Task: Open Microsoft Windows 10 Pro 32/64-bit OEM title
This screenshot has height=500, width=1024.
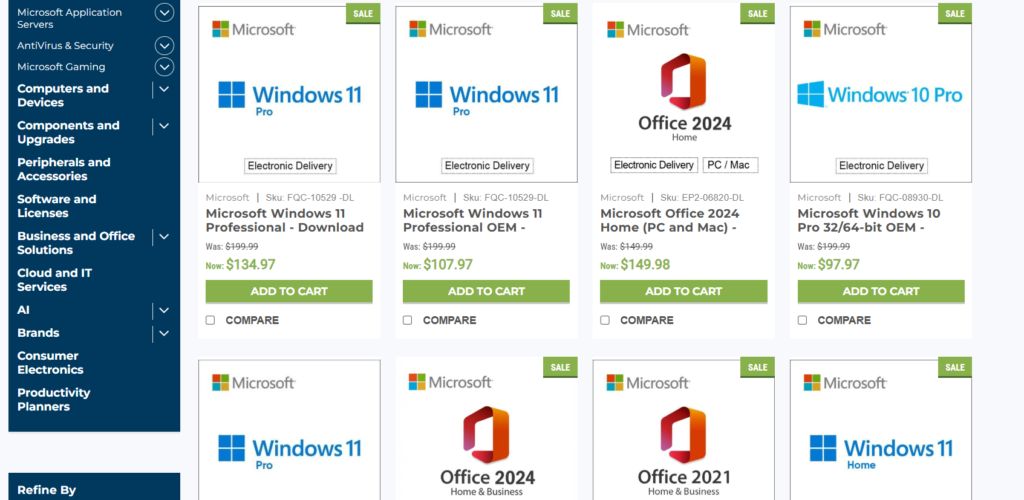Action: (869, 221)
